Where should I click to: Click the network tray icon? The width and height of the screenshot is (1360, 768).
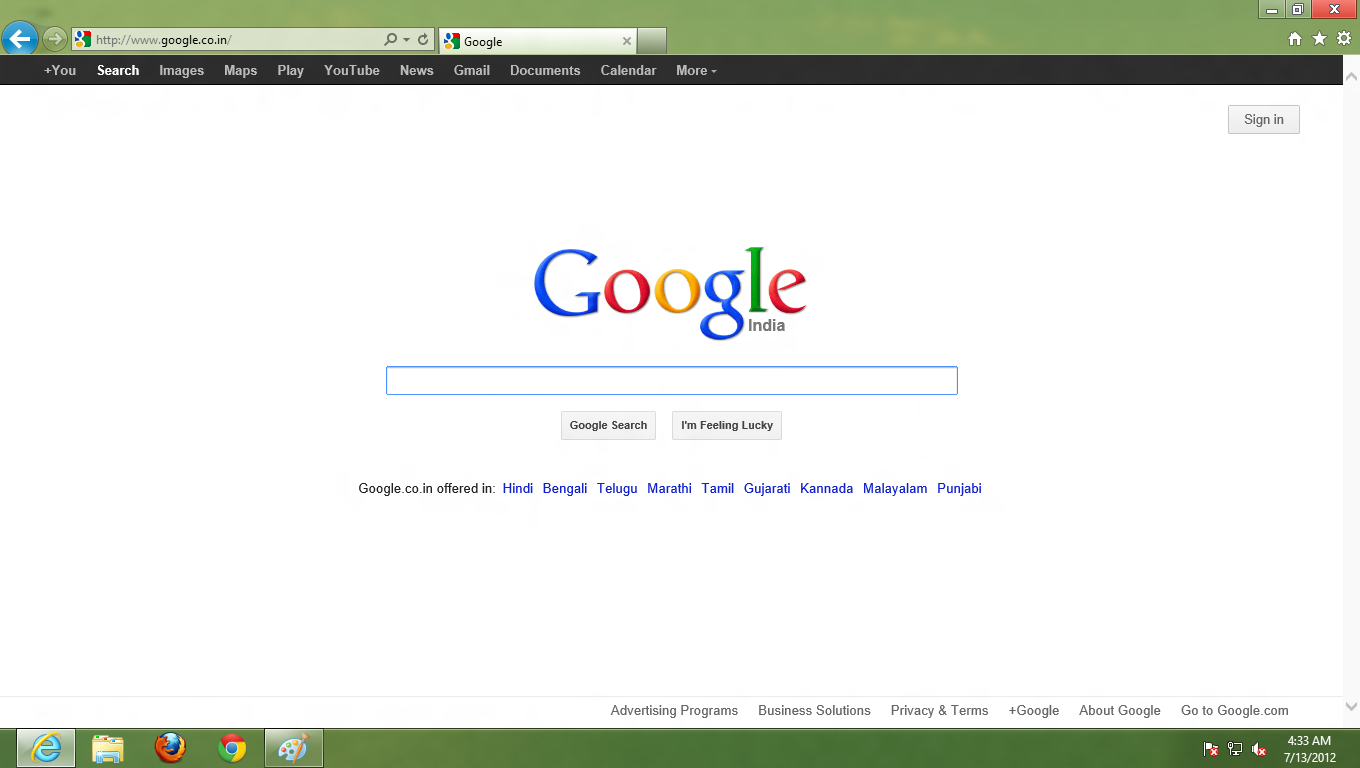[1235, 749]
